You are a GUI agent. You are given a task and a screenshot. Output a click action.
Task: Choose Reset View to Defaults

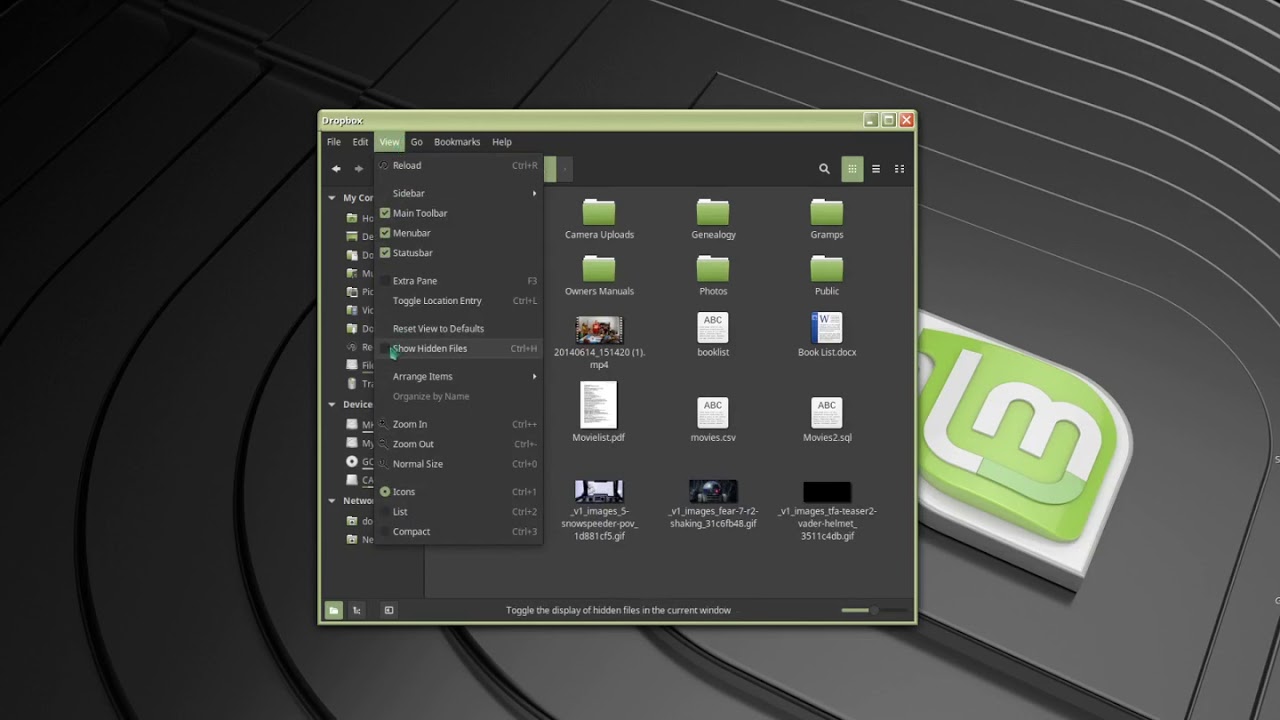pos(458,329)
